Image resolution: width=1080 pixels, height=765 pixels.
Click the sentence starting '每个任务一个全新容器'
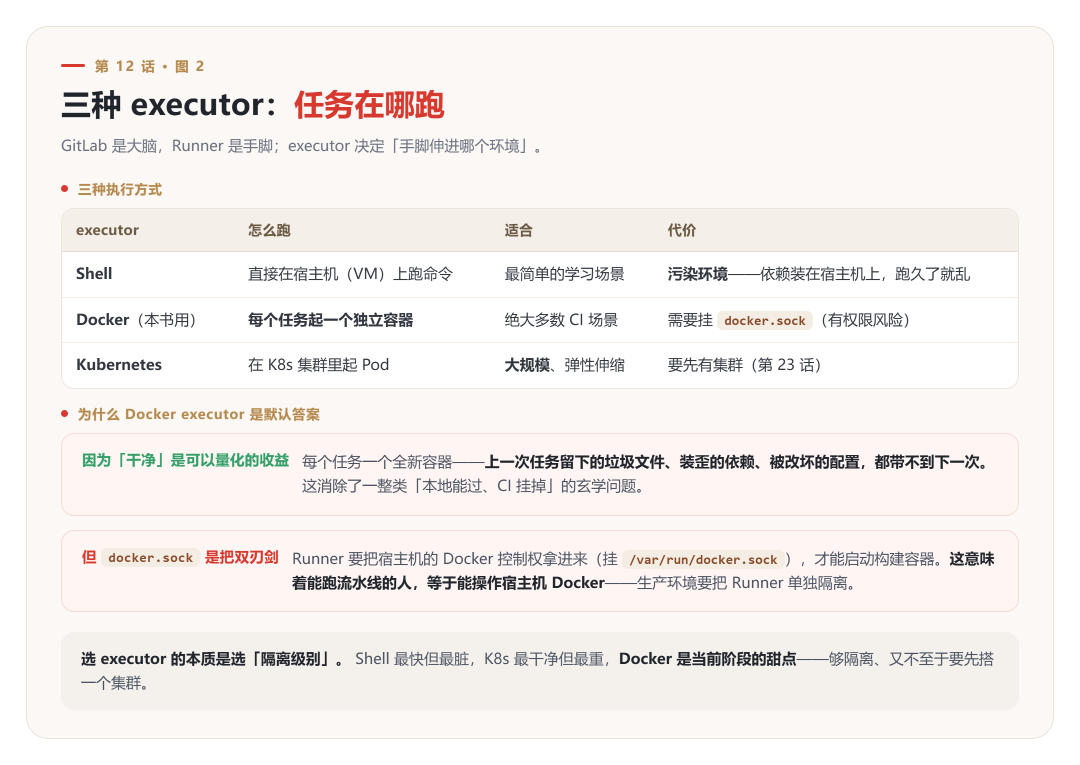(648, 462)
